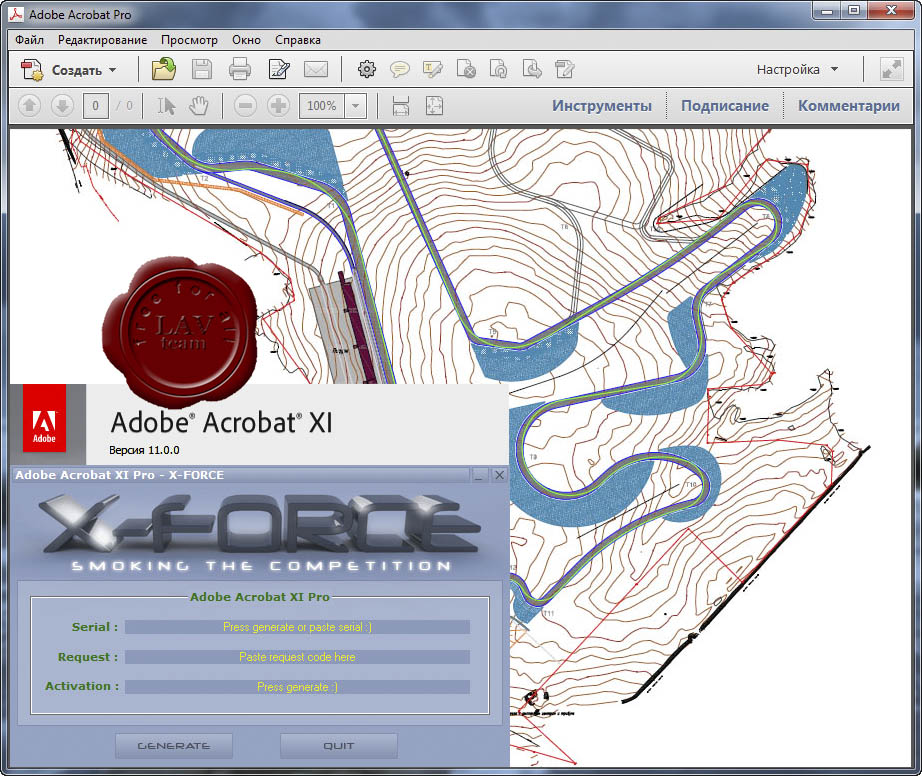Click the fit full page icon

pyautogui.click(x=434, y=106)
